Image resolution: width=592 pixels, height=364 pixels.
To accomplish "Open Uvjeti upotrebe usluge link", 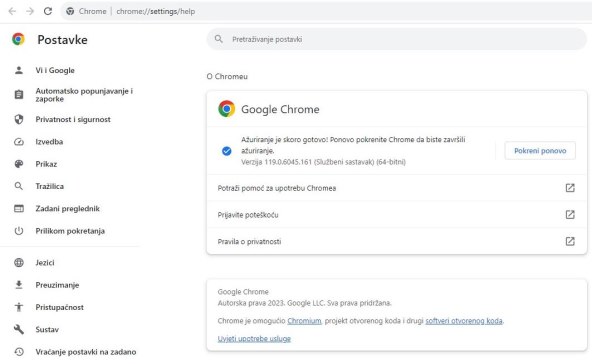I will (254, 339).
